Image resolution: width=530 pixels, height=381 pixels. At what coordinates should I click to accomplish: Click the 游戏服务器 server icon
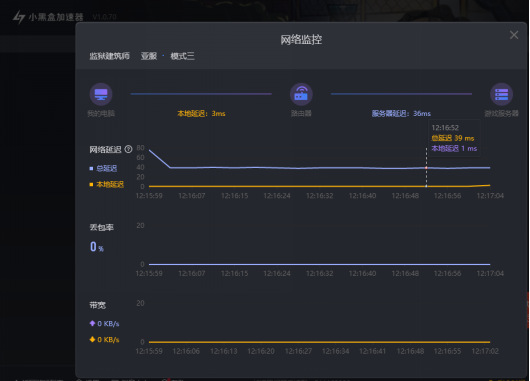501,94
